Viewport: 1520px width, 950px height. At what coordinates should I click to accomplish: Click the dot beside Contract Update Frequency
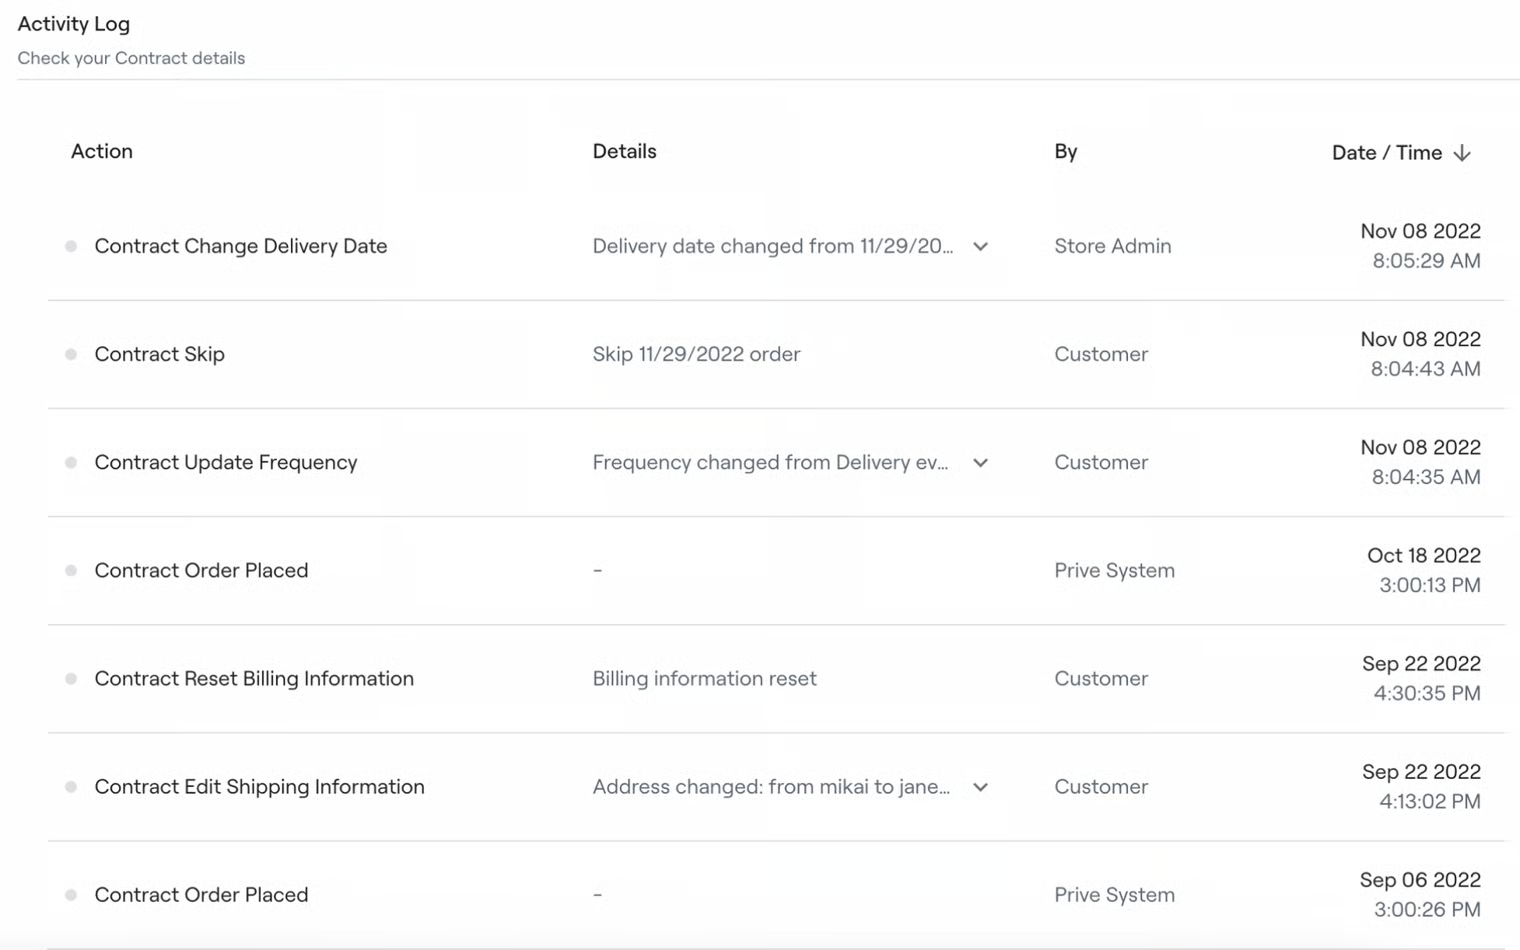71,462
